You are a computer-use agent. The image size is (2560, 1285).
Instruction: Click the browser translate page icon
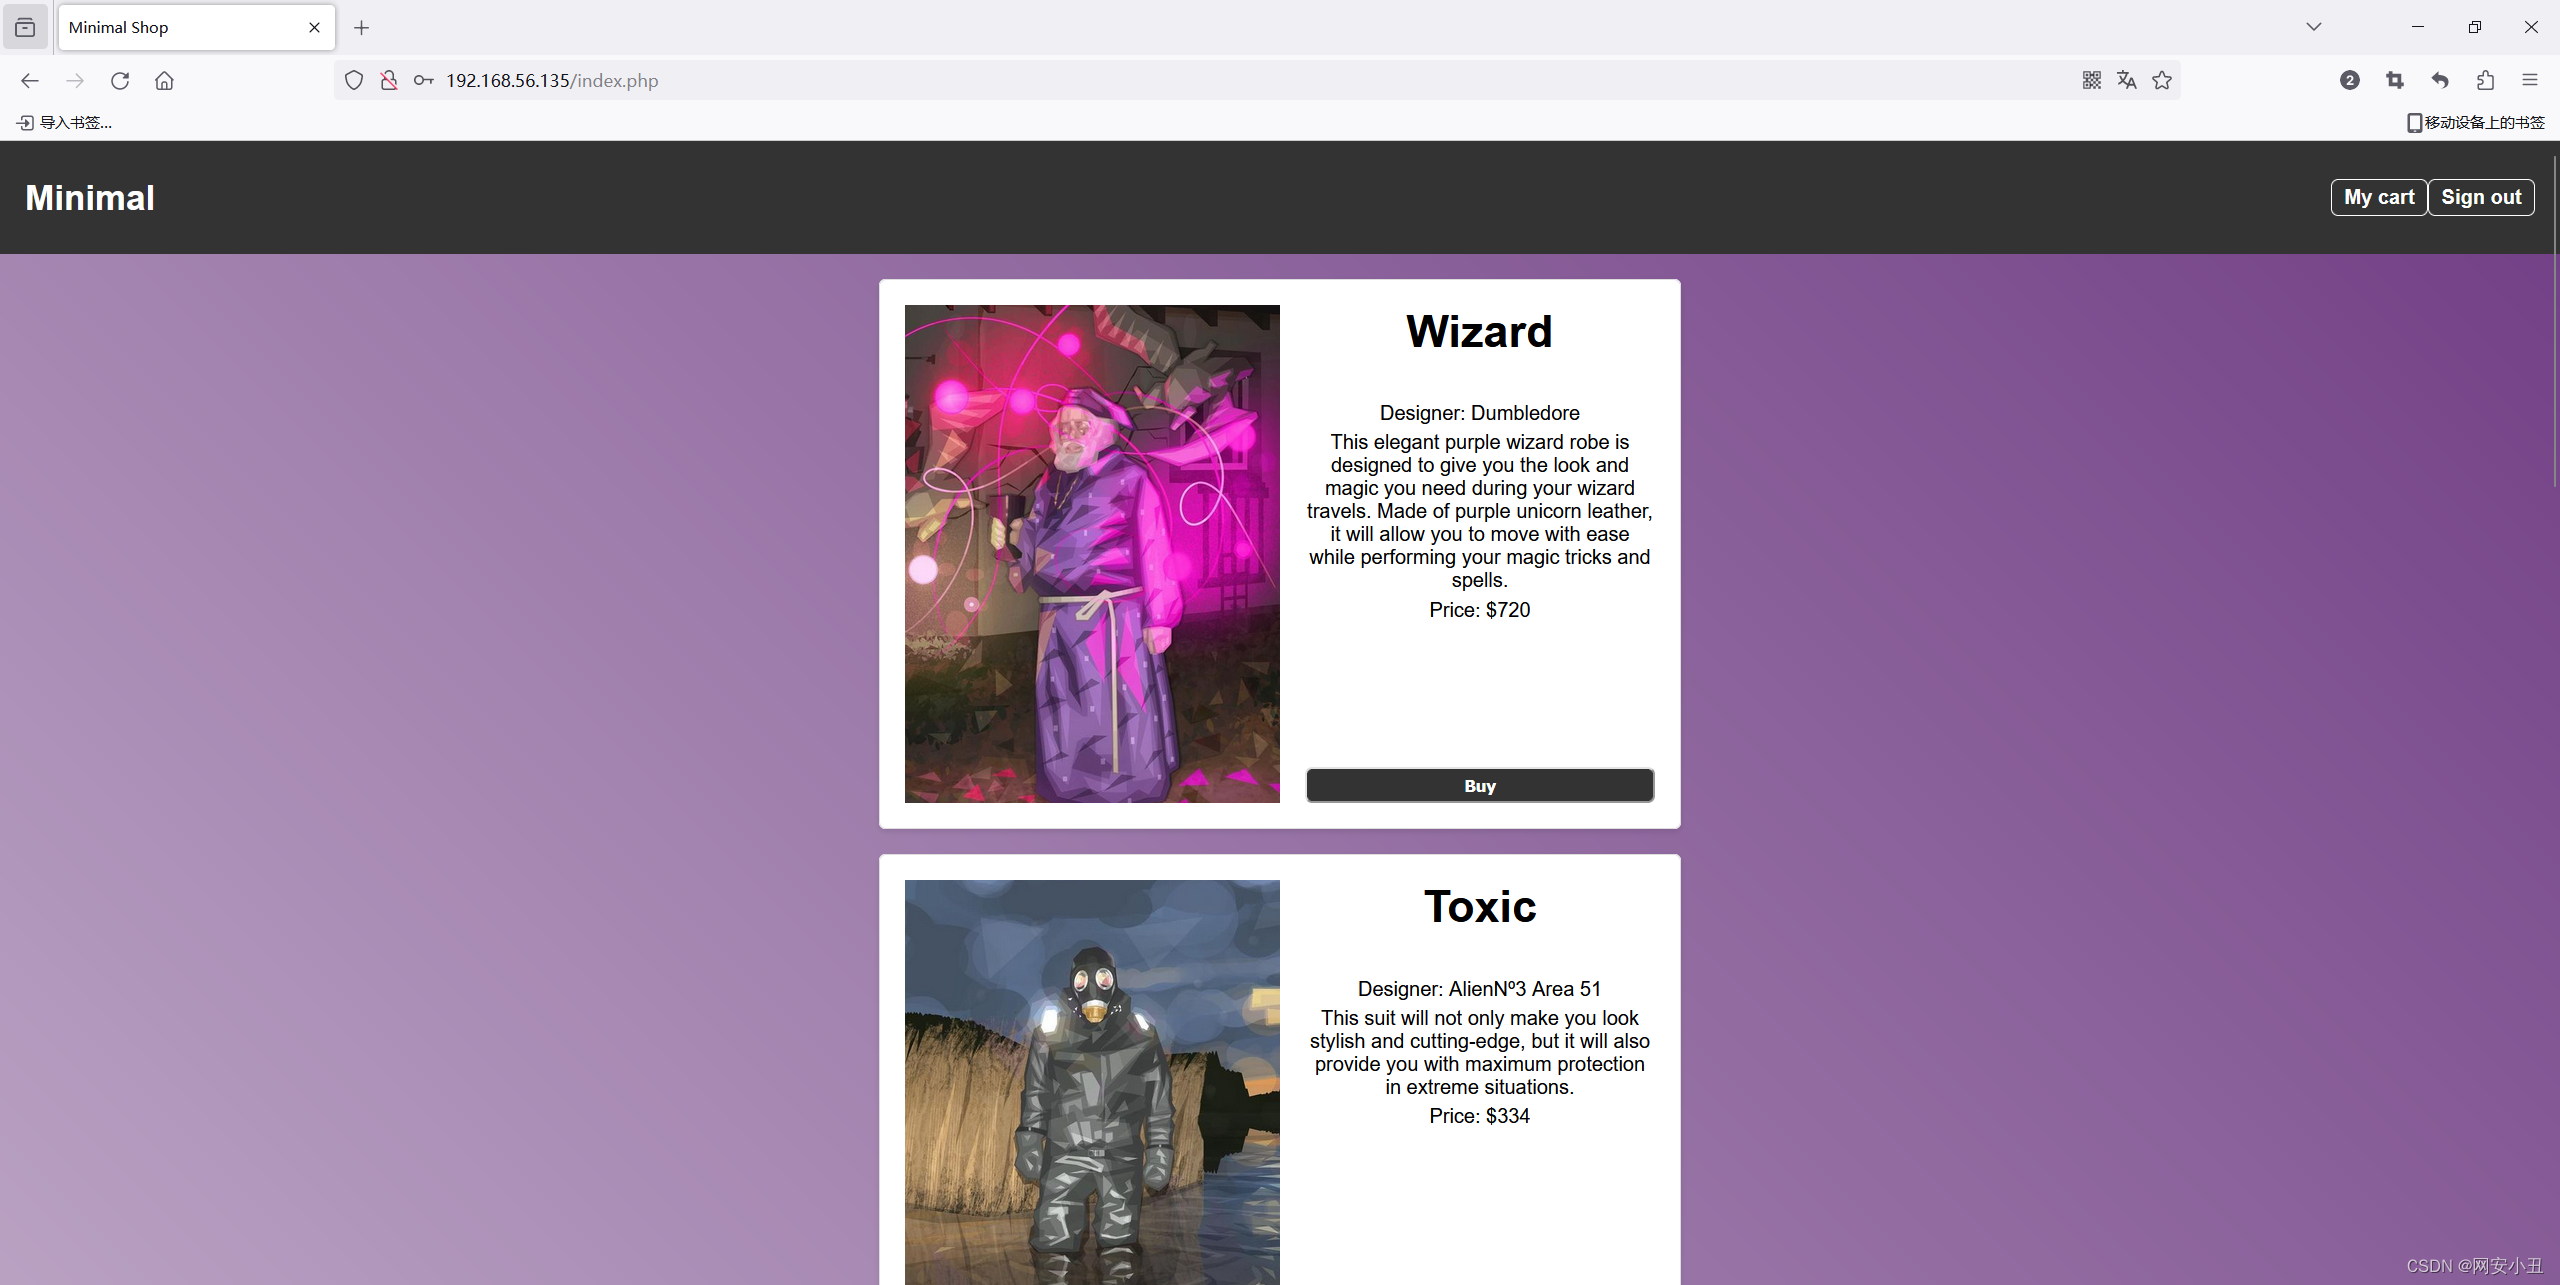tap(2127, 80)
